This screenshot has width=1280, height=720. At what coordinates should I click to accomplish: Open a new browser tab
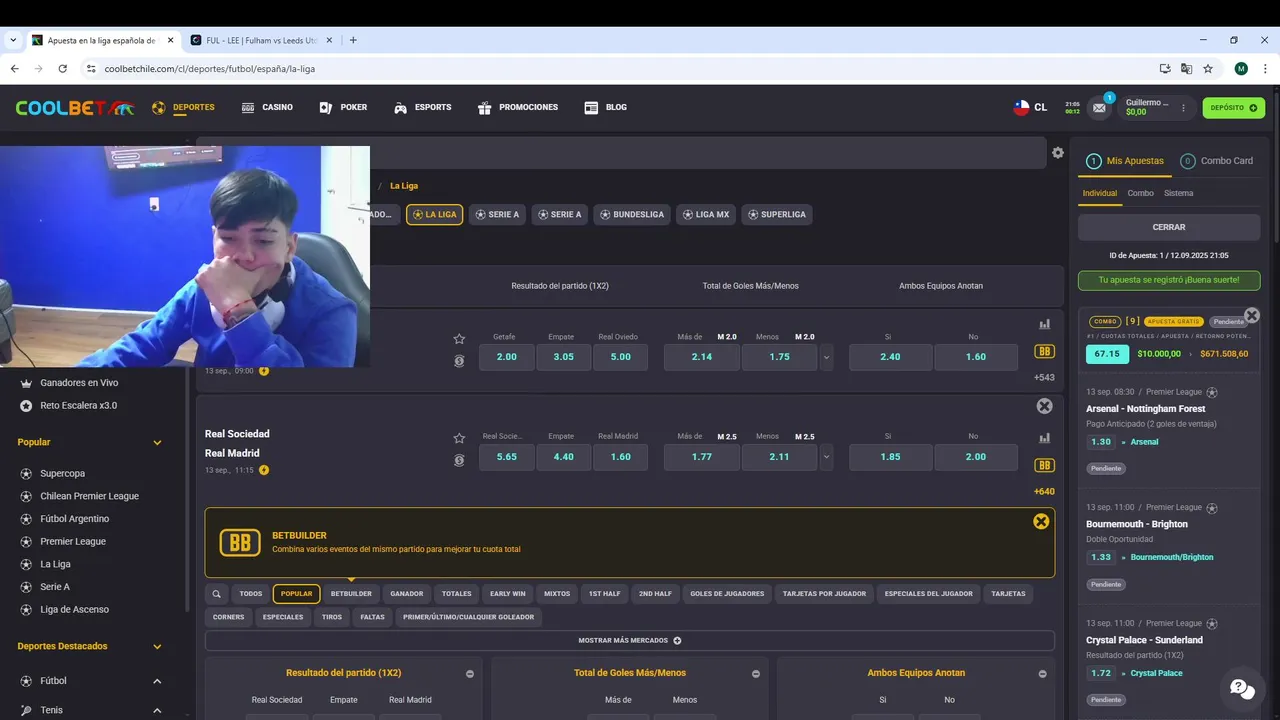click(353, 40)
